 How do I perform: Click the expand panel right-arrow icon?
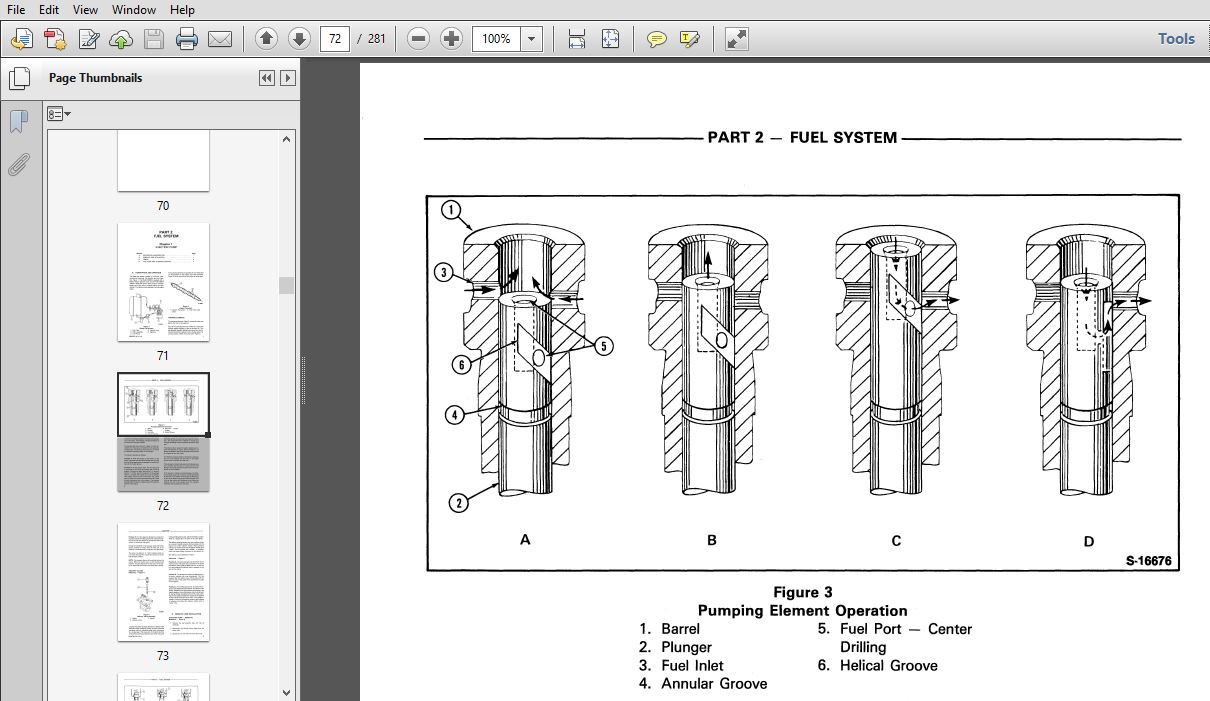click(x=288, y=78)
